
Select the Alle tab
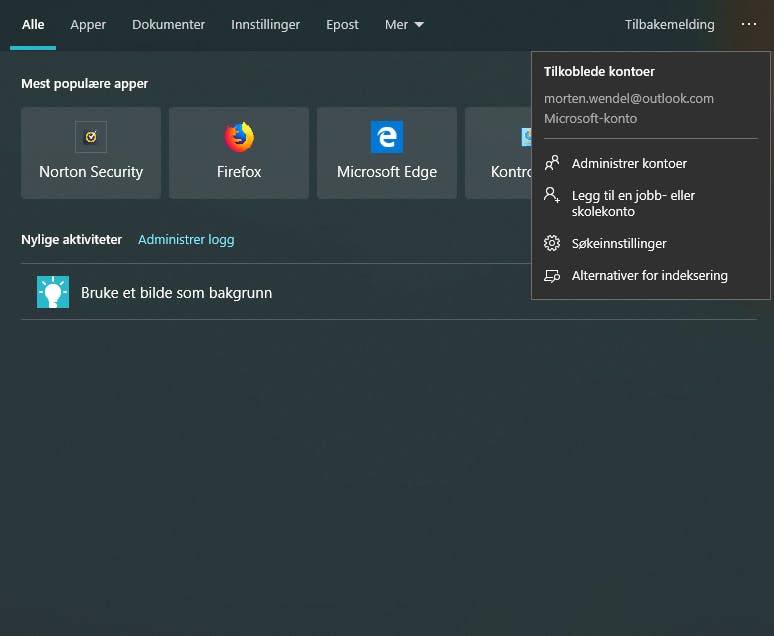(x=33, y=24)
